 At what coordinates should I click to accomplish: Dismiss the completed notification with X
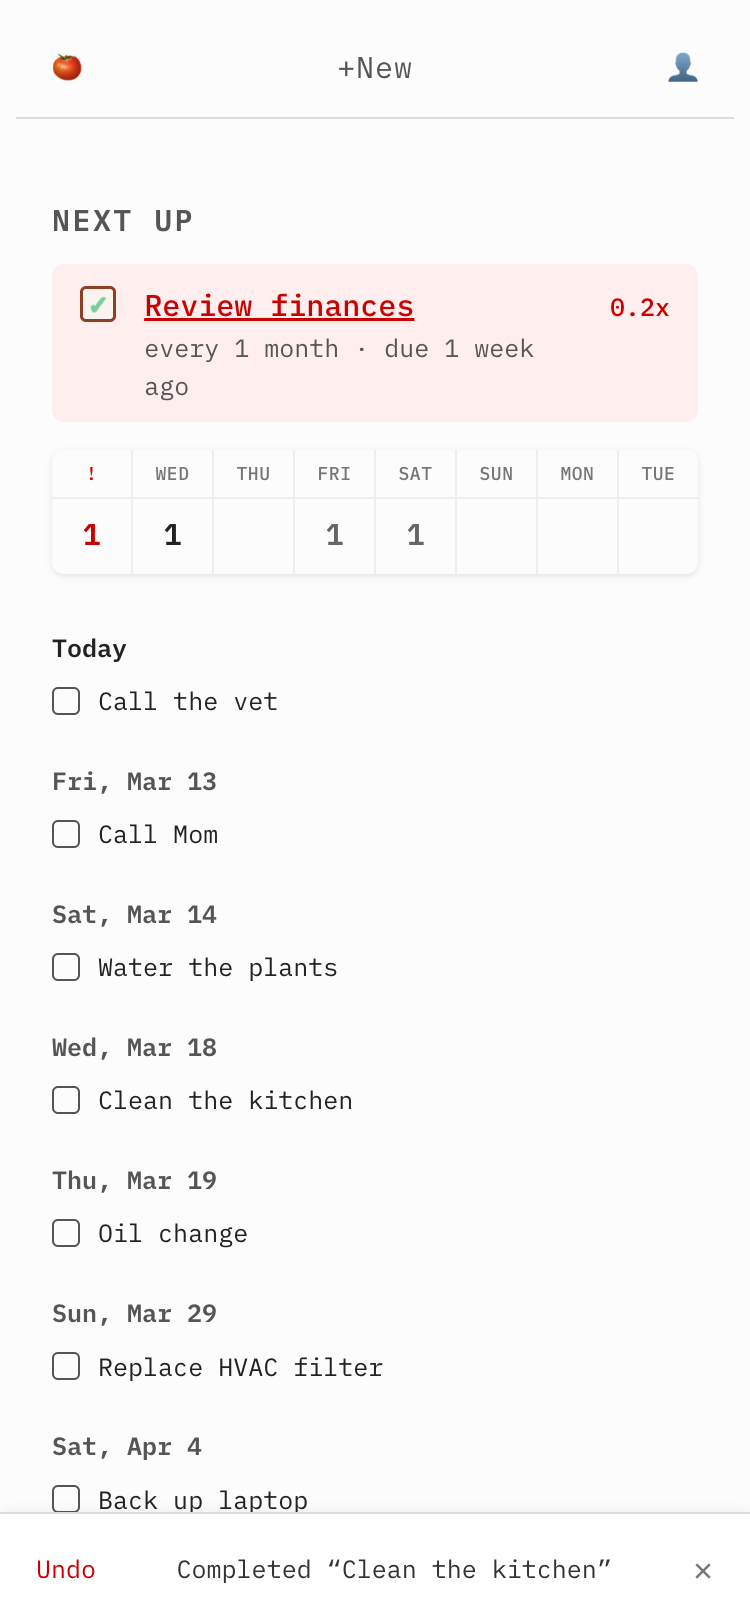(x=703, y=1571)
